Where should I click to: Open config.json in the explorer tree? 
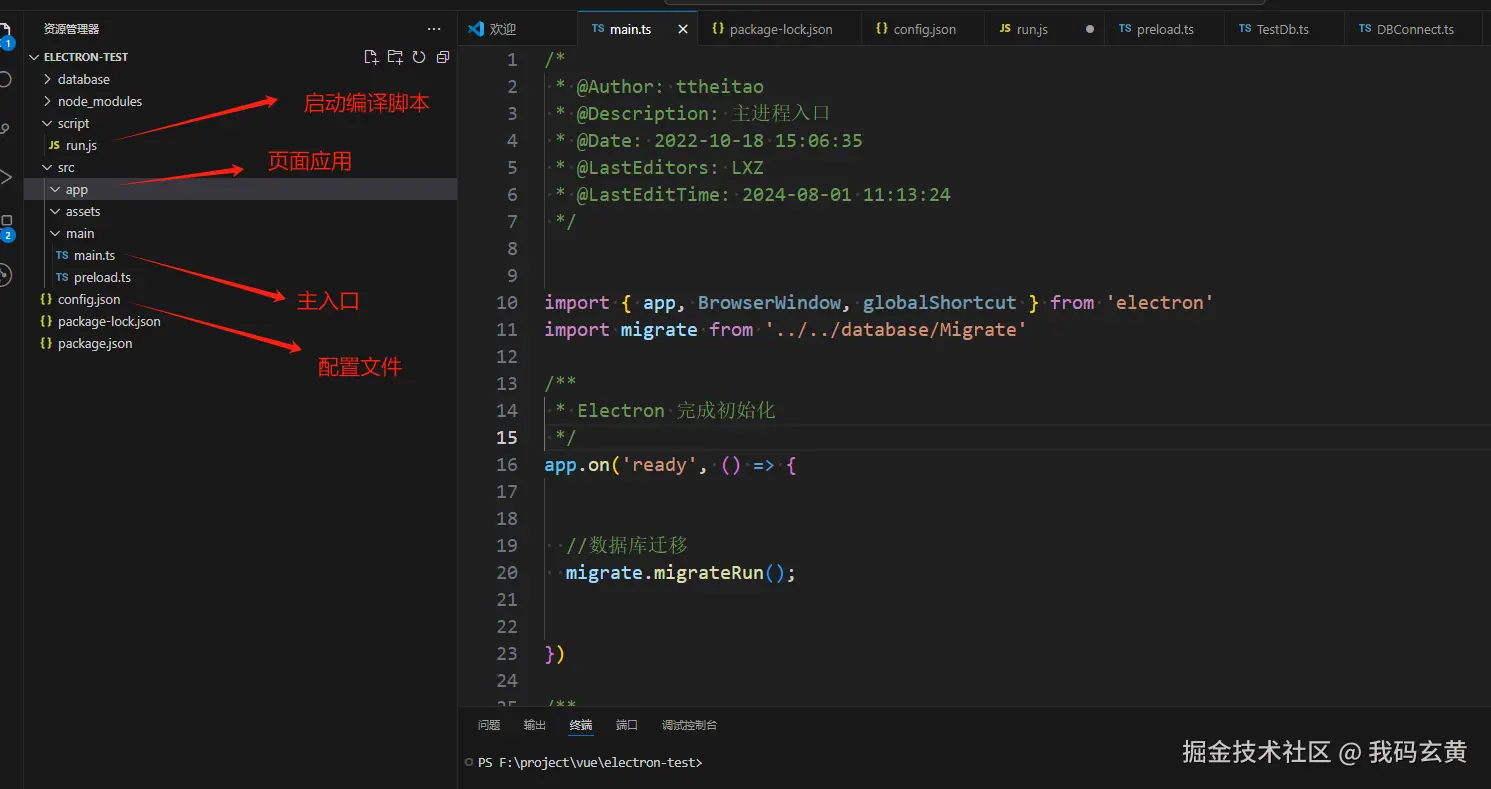240,299
